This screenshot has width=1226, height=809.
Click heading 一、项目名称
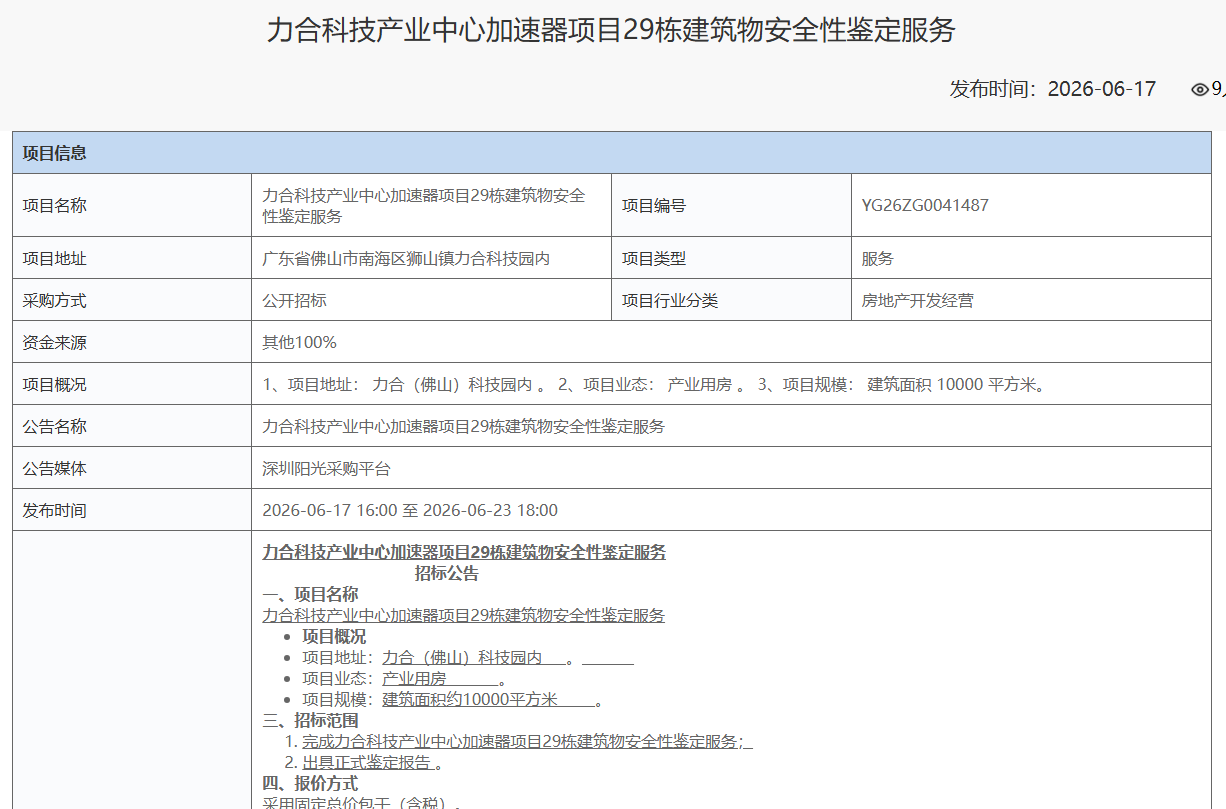pyautogui.click(x=310, y=595)
